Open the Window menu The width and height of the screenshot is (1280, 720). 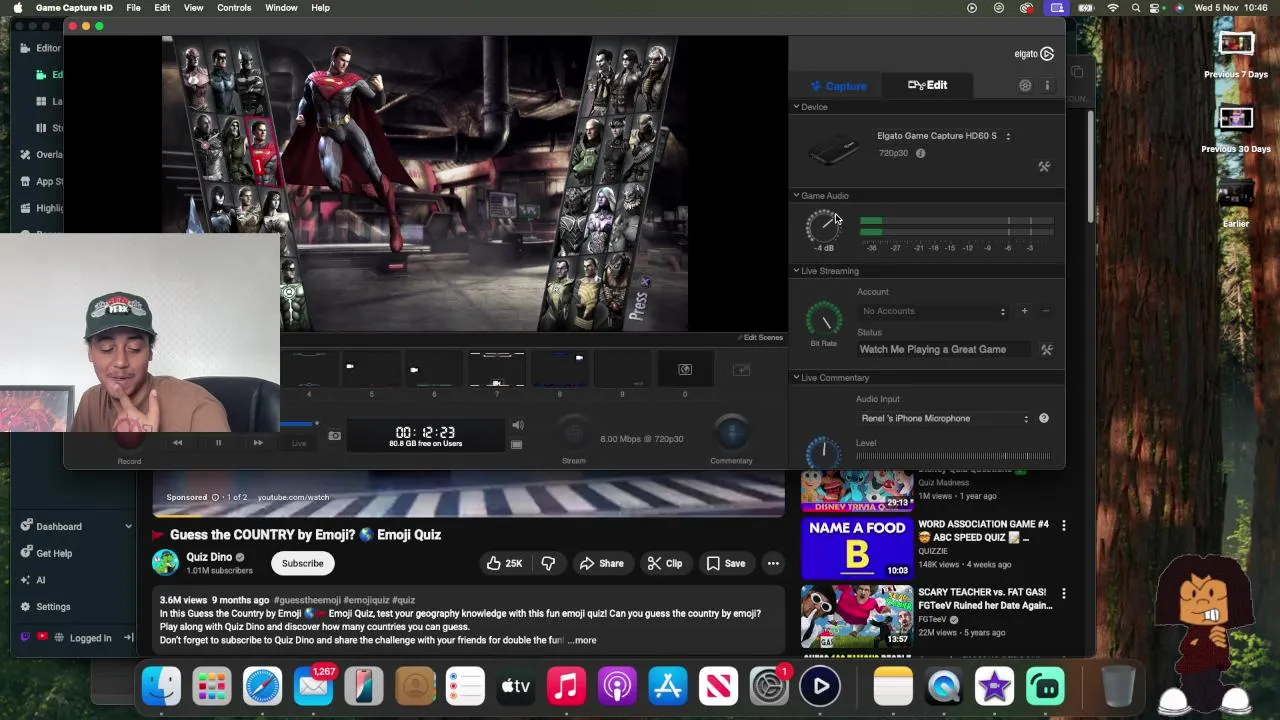tap(281, 8)
